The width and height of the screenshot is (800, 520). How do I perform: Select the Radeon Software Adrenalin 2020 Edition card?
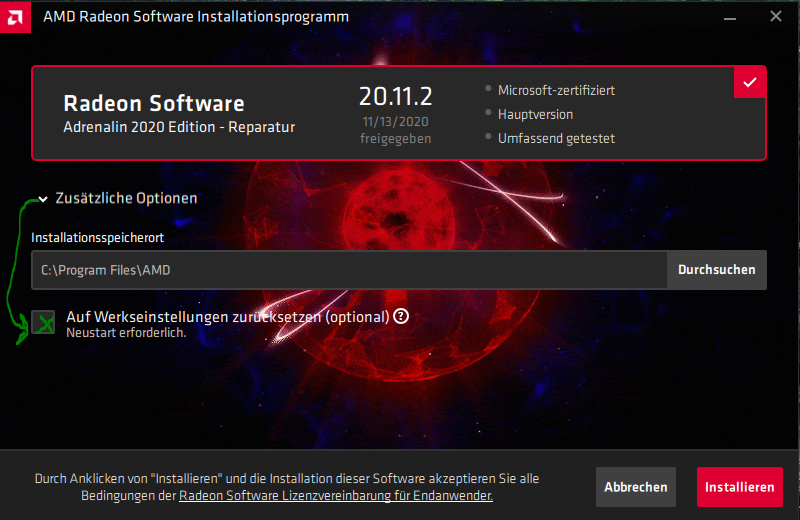398,113
